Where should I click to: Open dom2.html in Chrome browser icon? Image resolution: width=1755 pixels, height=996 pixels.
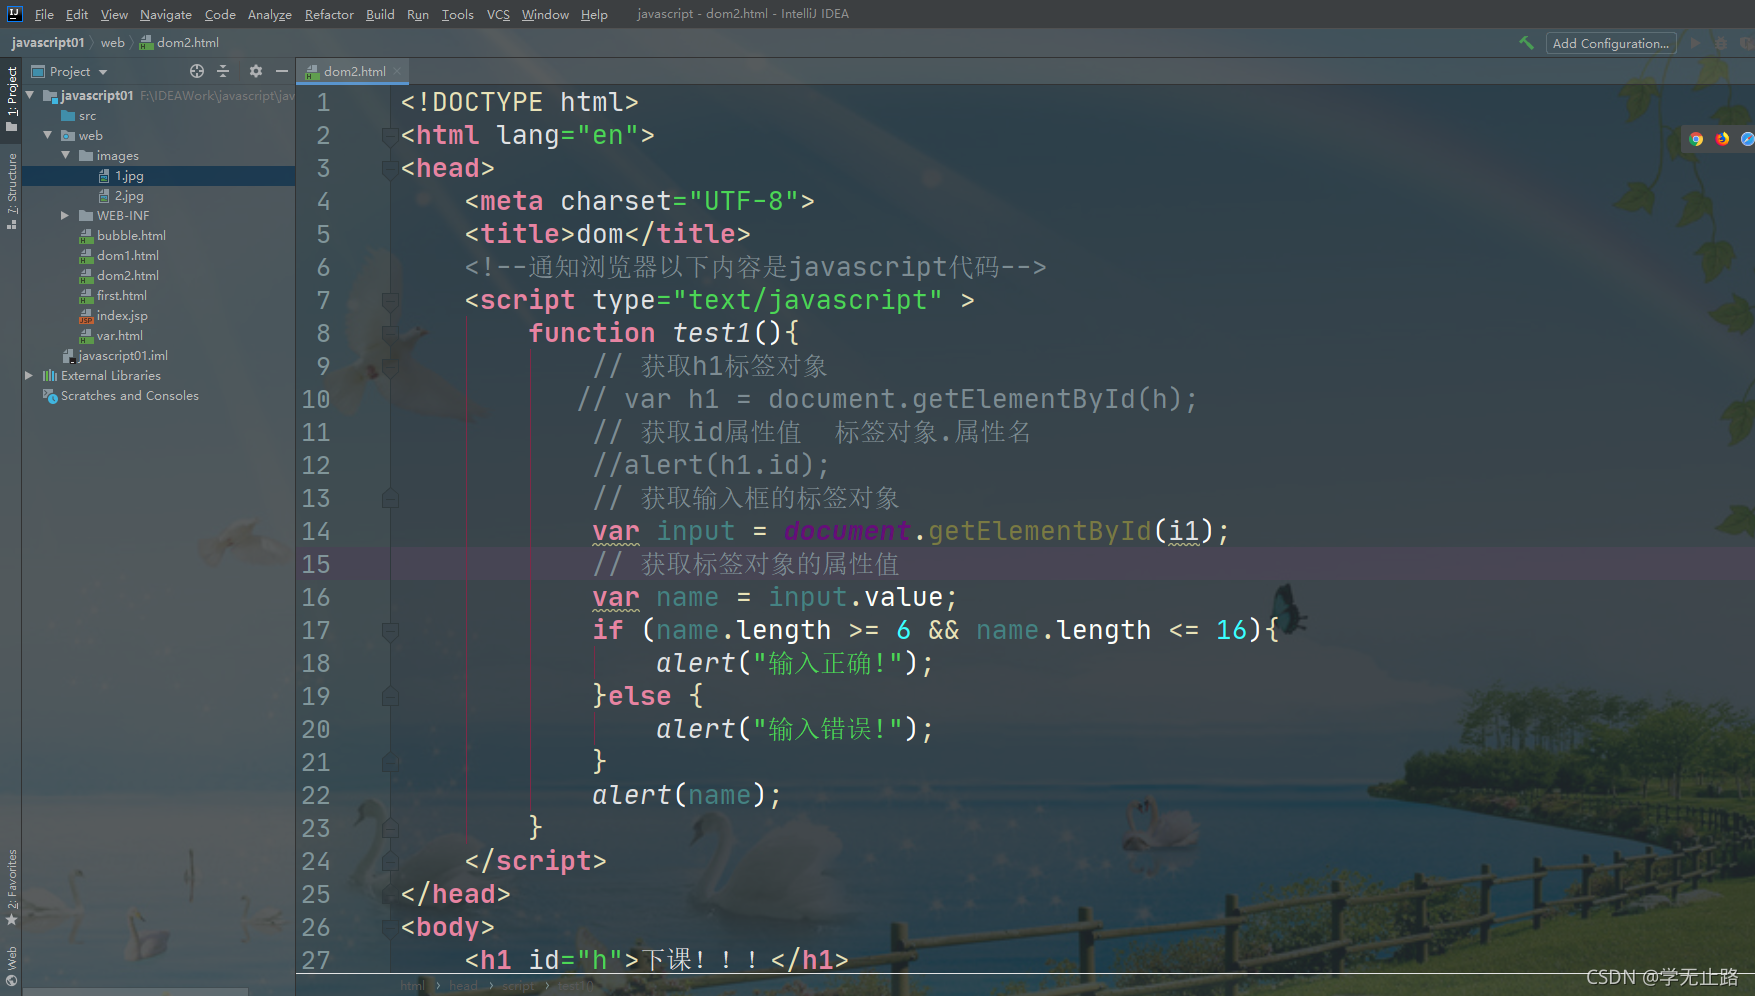(x=1696, y=139)
